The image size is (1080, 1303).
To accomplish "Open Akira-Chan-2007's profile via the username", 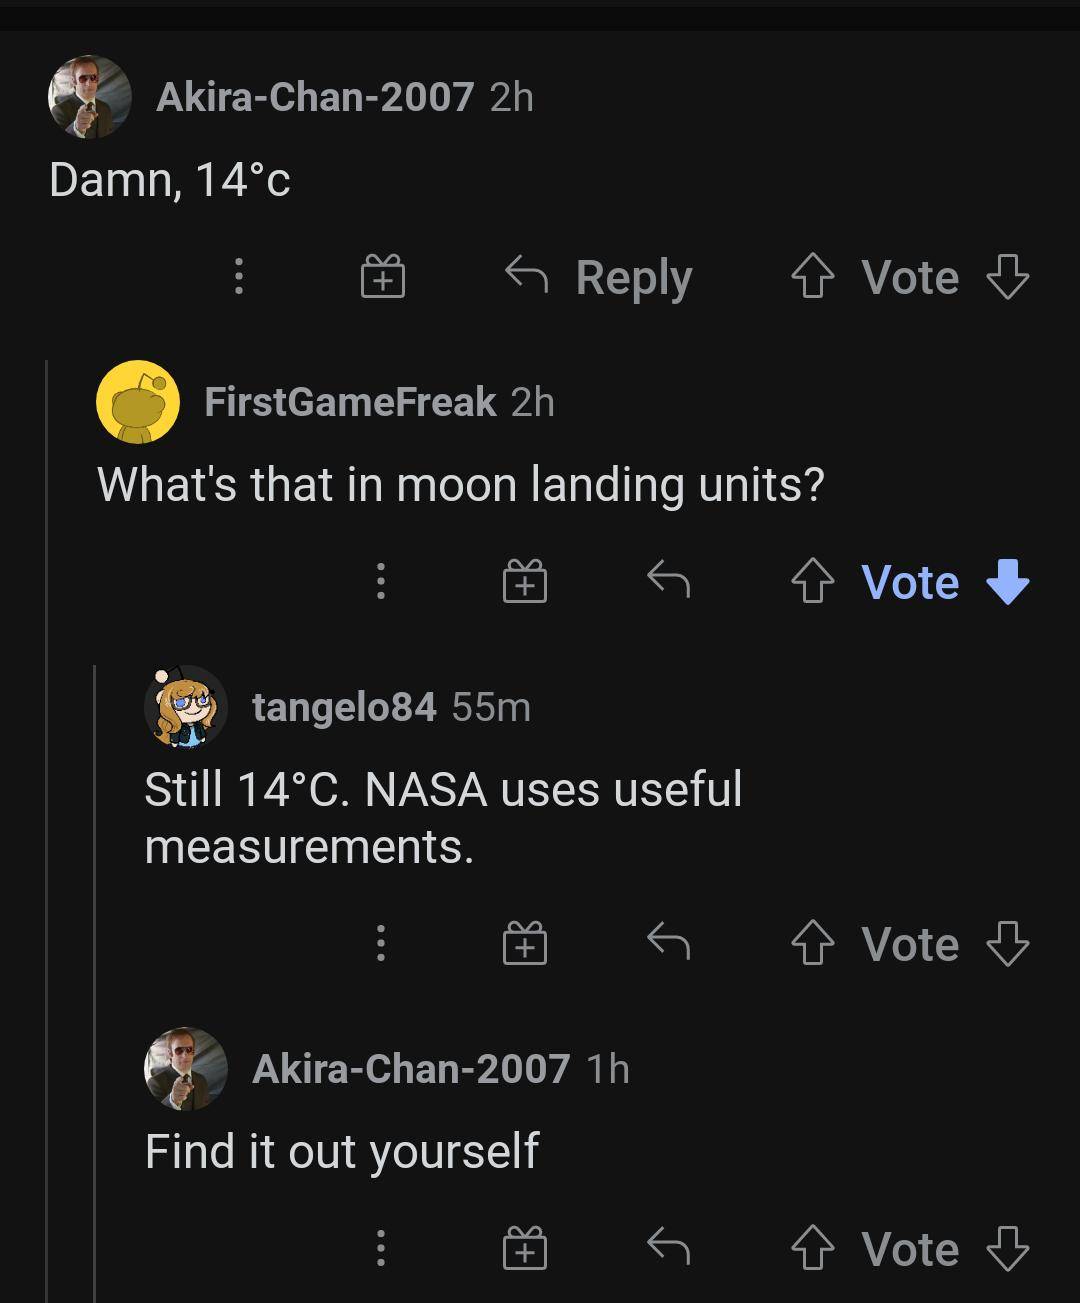I will 315,96.
